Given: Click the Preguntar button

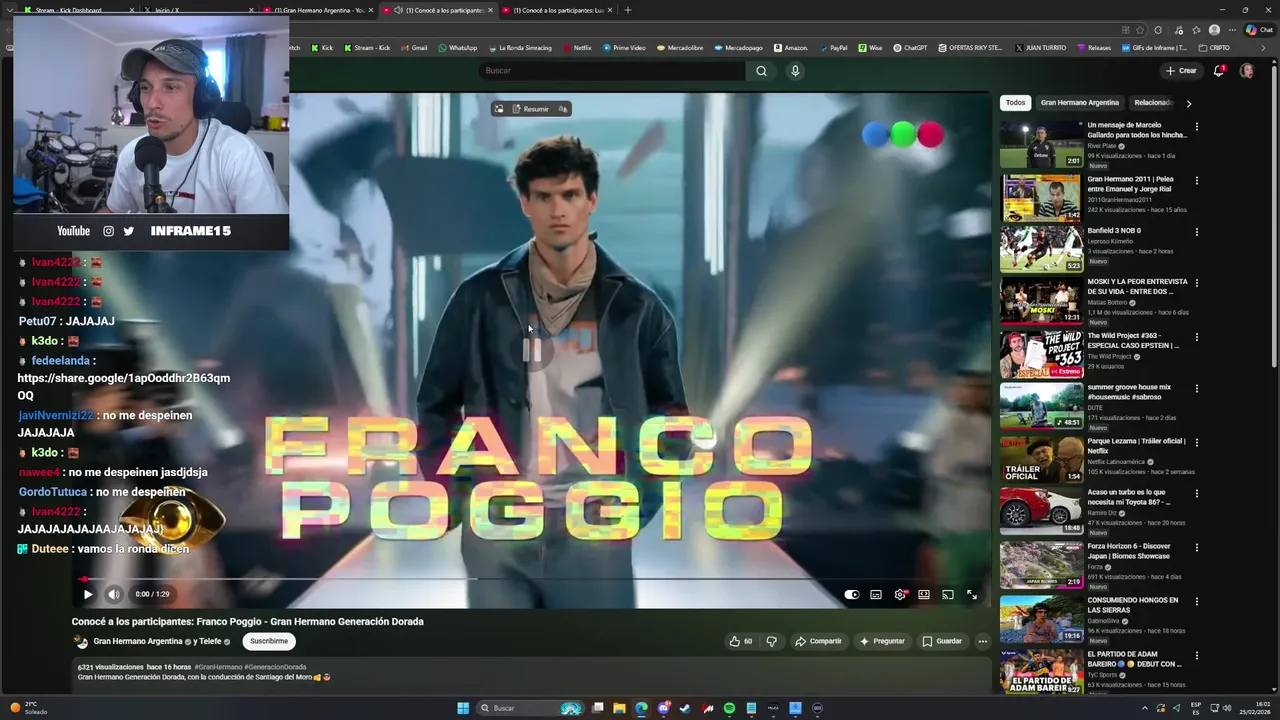Looking at the screenshot, I should [882, 641].
